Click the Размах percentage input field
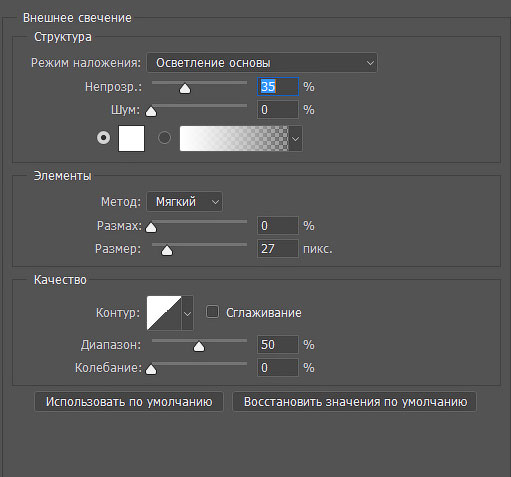Viewport: 511px width, 477px height. [278, 226]
